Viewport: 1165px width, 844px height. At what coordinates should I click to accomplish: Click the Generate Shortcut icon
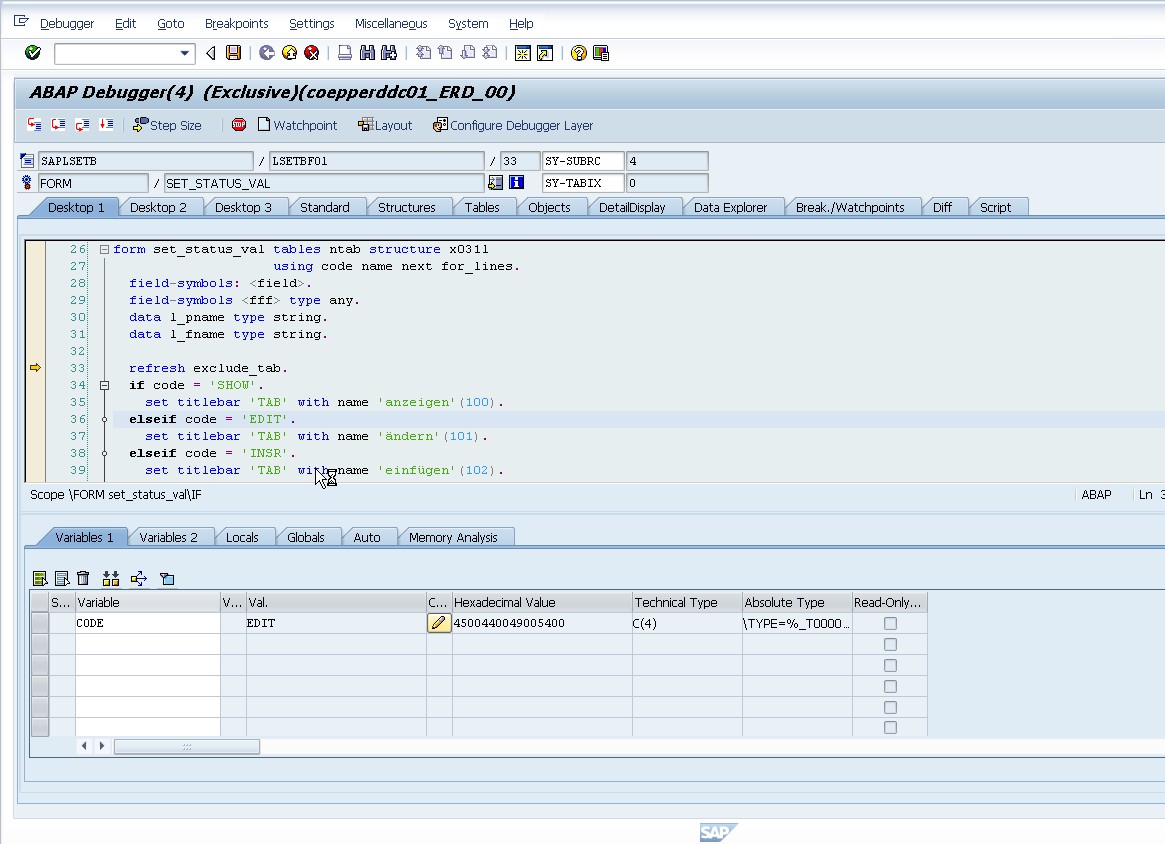click(545, 53)
